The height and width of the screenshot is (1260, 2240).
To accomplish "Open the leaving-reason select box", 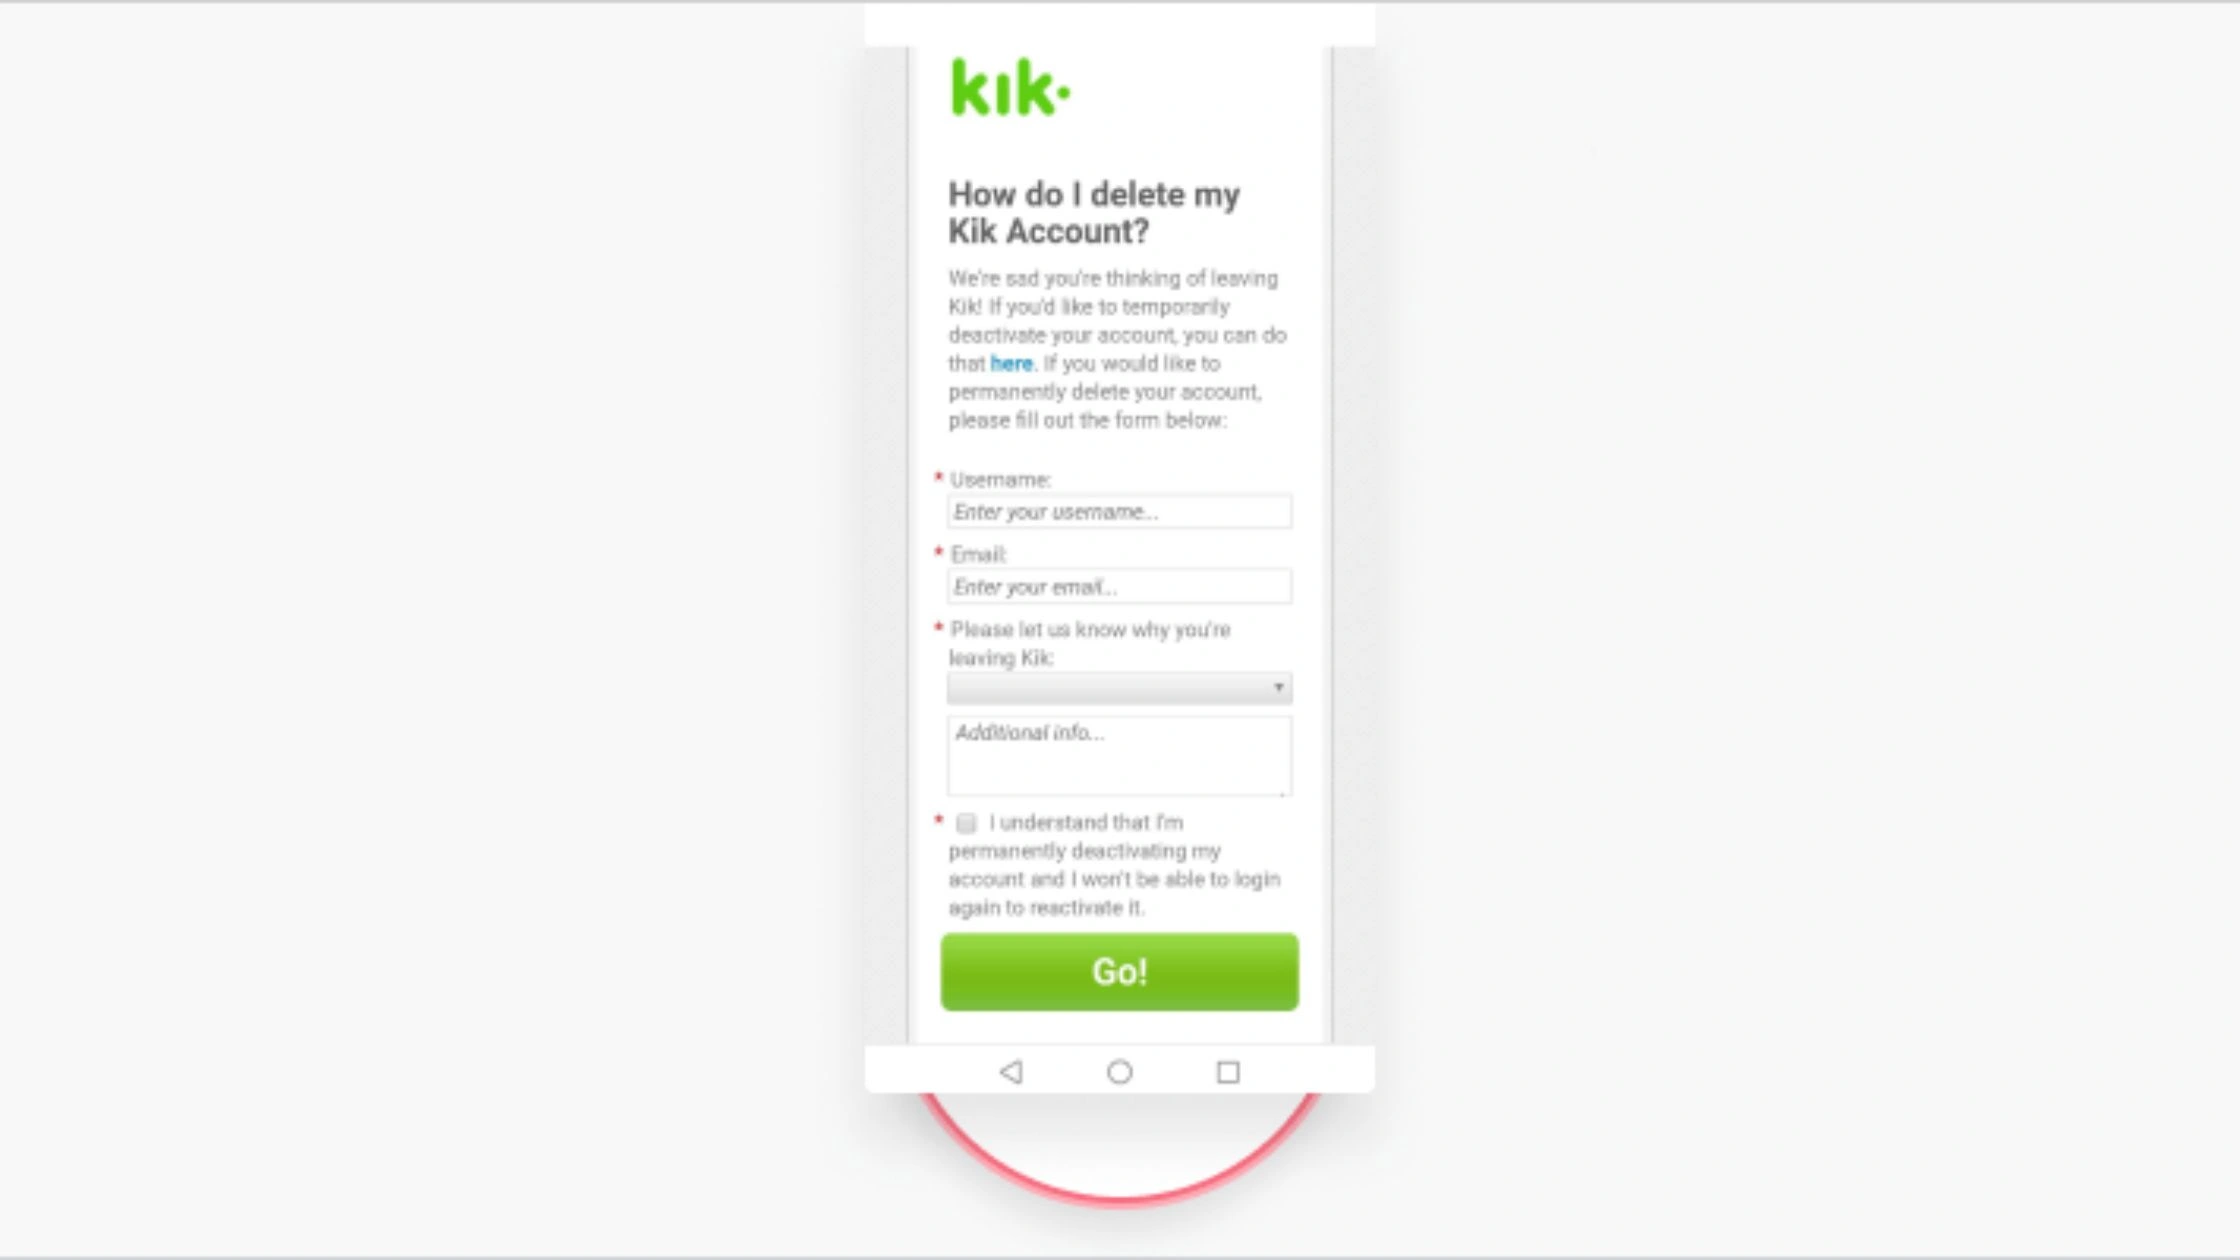I will tap(1119, 688).
